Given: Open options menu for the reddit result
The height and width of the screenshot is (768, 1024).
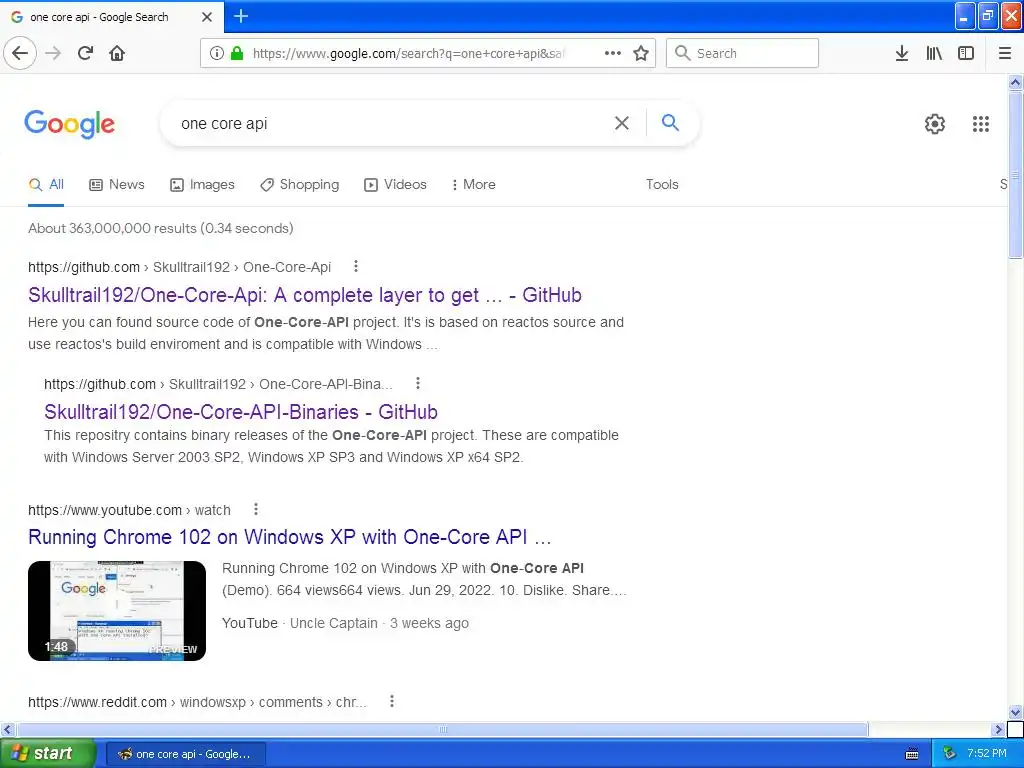Looking at the screenshot, I should (392, 701).
